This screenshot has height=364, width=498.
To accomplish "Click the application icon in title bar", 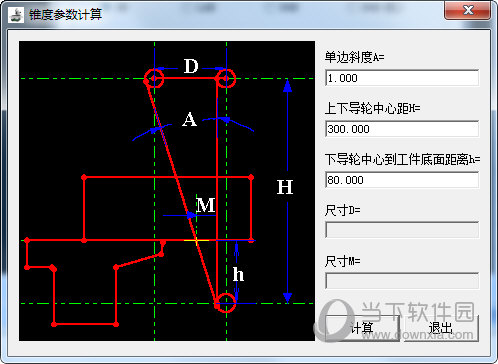I will pos(16,15).
